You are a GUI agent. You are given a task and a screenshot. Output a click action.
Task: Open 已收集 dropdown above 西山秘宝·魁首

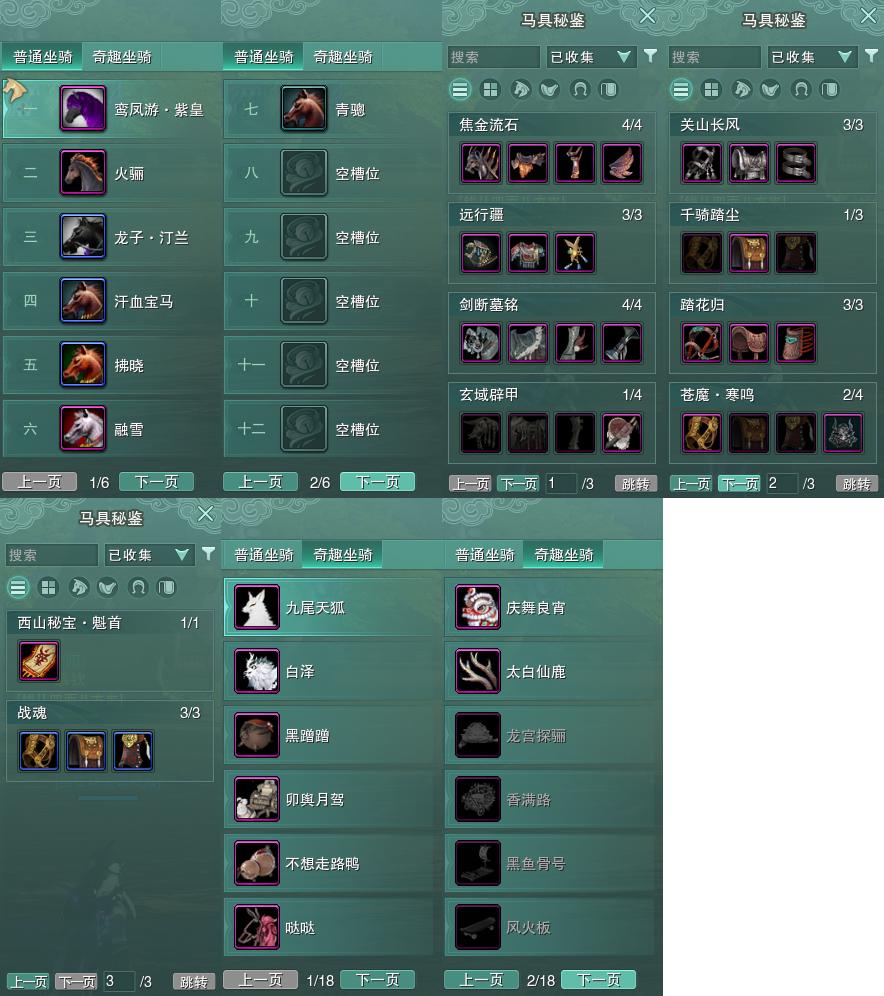click(x=149, y=555)
